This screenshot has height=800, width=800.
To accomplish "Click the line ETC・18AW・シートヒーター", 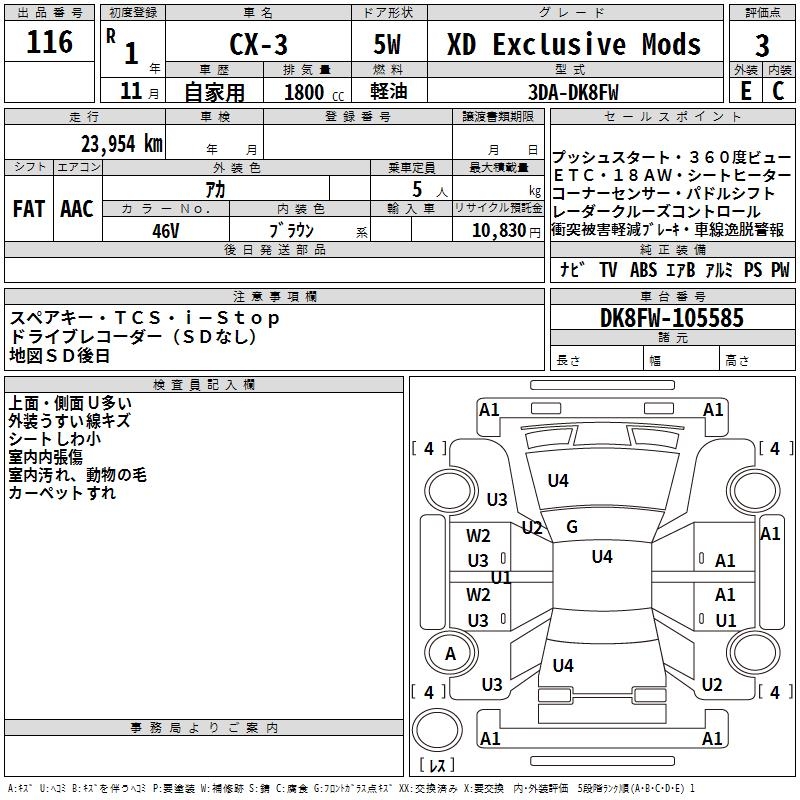I will click(672, 176).
